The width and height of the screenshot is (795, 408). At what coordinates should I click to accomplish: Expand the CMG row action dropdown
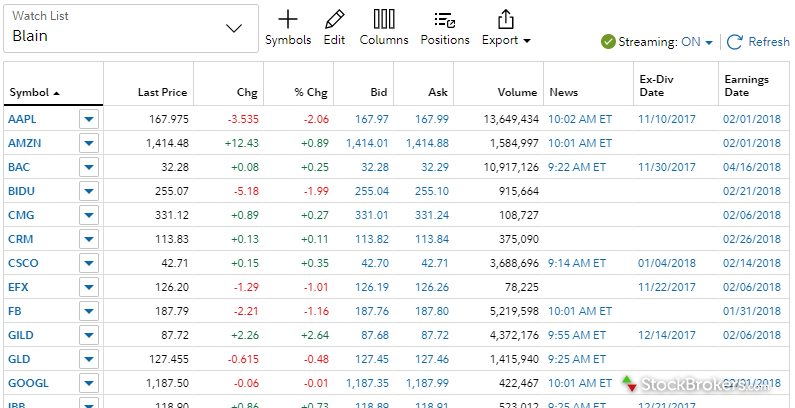(89, 215)
